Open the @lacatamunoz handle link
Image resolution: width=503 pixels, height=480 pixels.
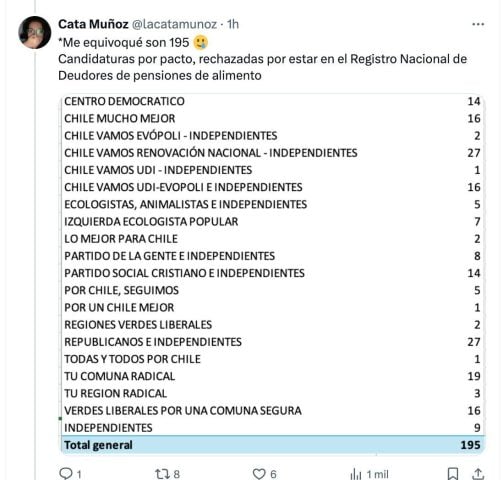pos(175,24)
